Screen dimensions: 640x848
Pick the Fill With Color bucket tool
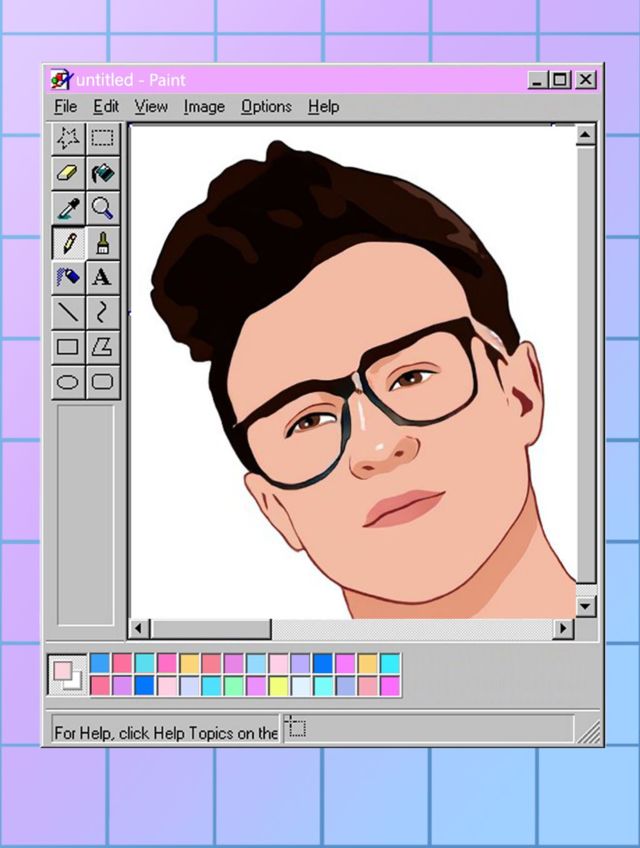coord(102,174)
